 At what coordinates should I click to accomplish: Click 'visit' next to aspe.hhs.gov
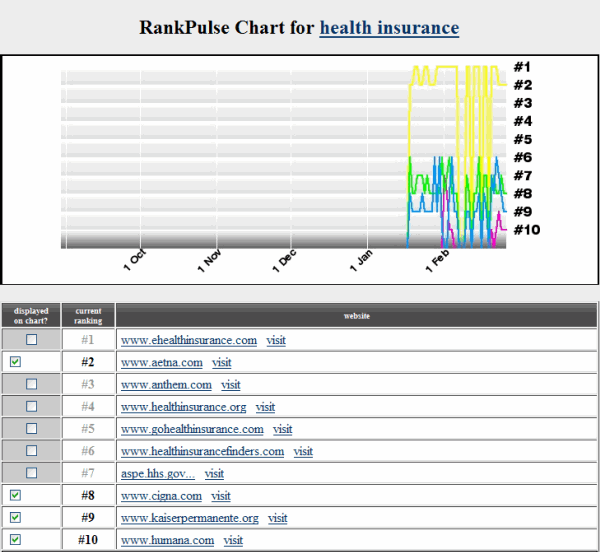coord(214,474)
